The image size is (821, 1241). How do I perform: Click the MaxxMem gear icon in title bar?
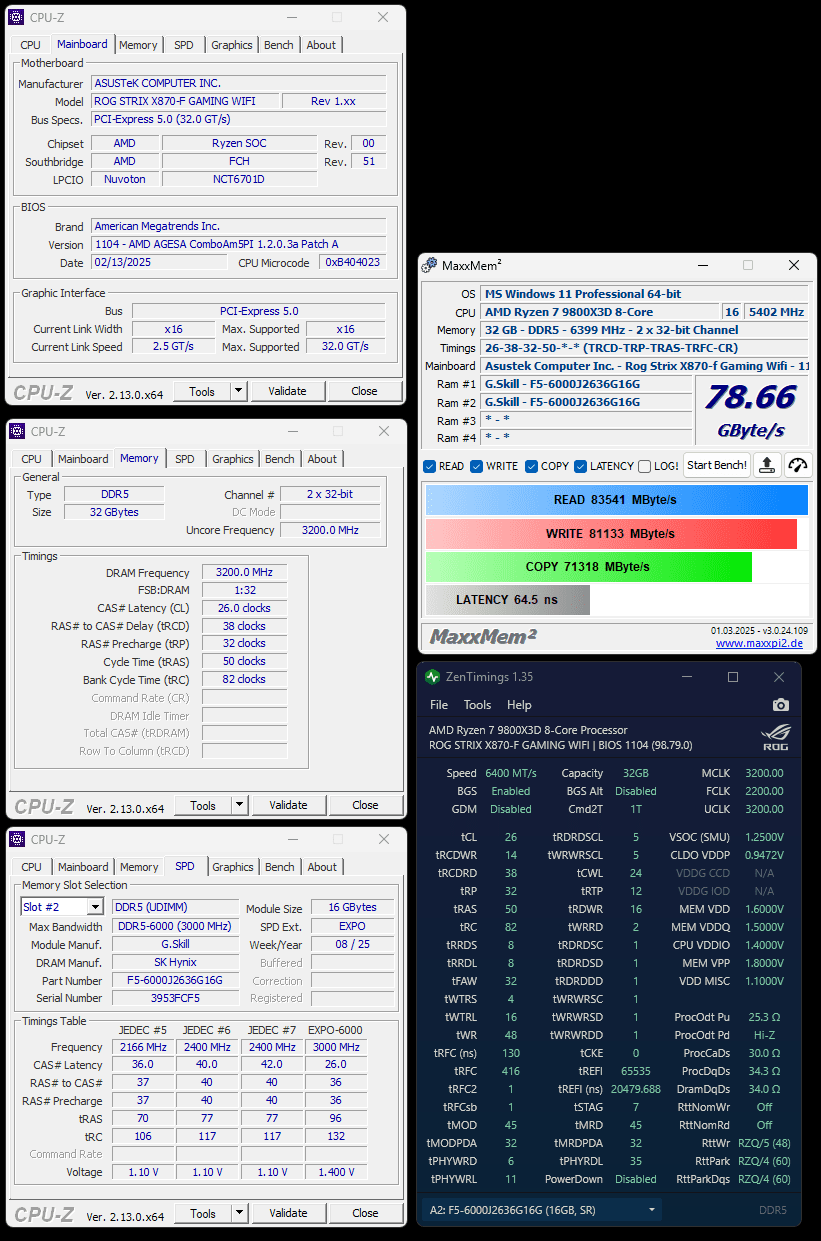(430, 265)
